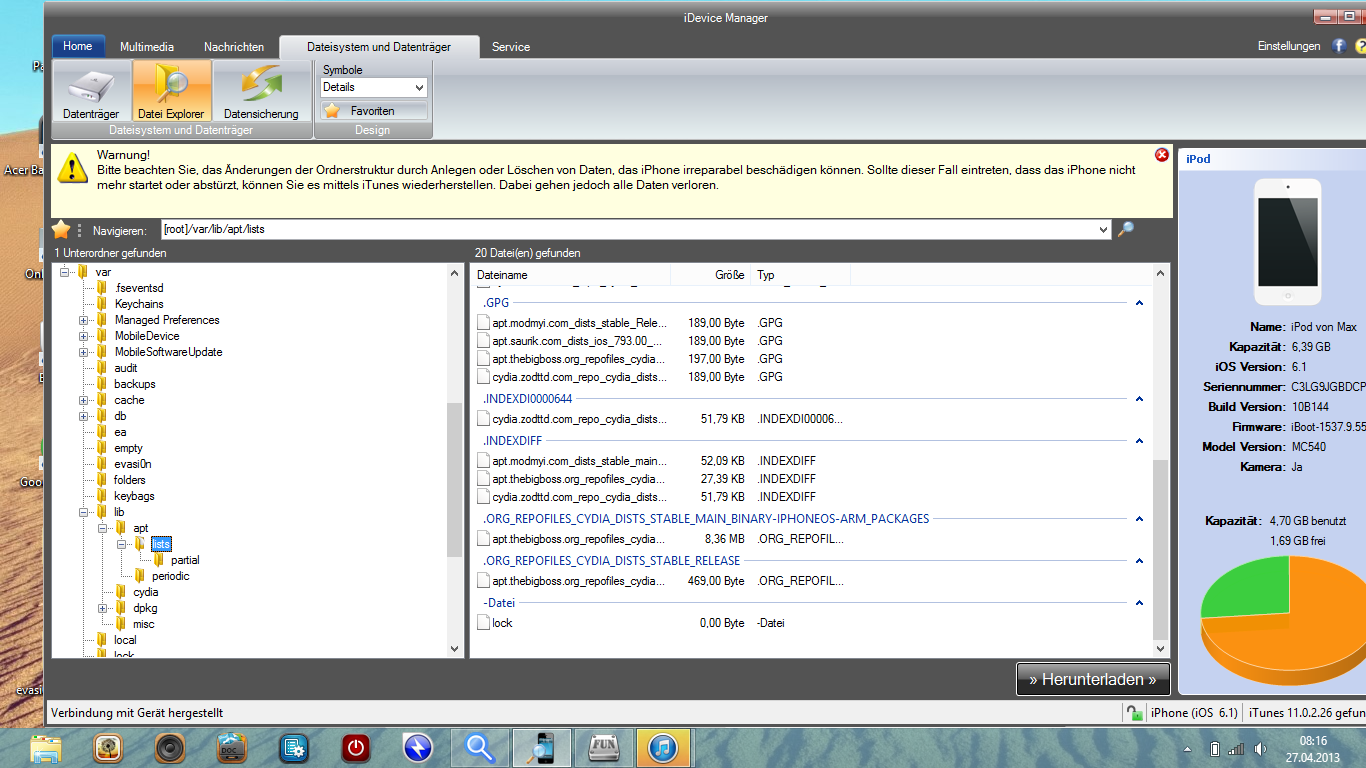Sort files by Dateiname column header
The width and height of the screenshot is (1366, 768).
[570, 275]
